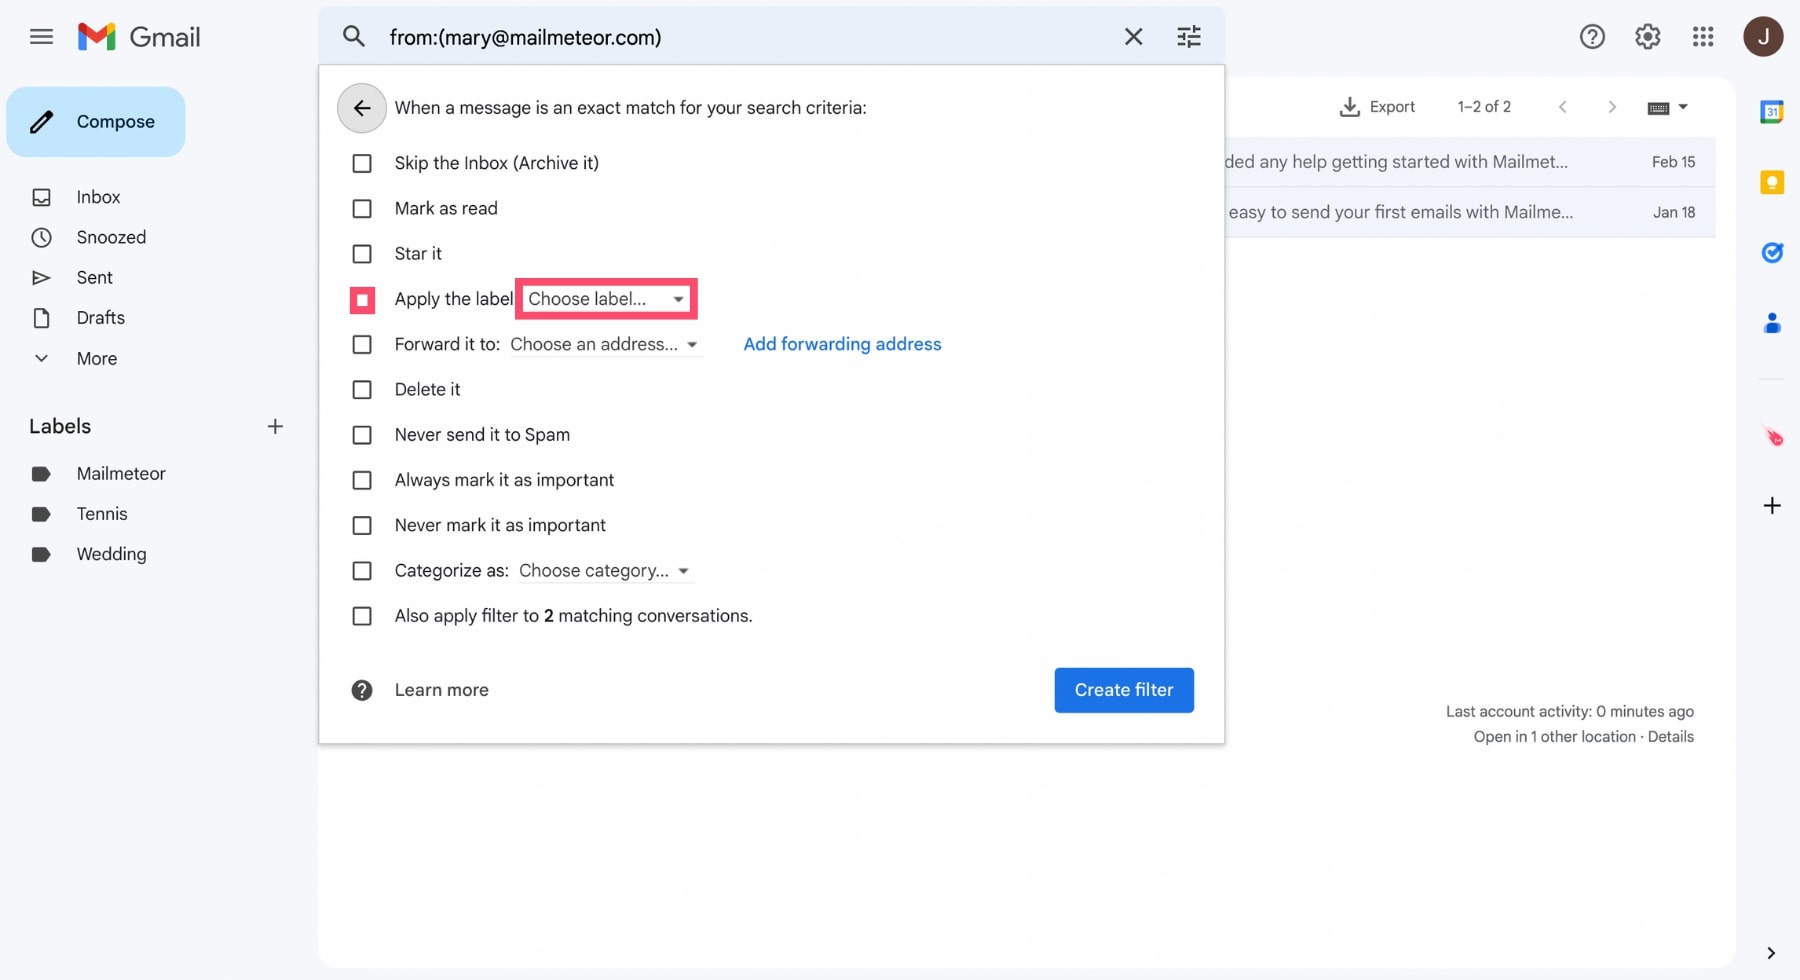
Task: Go to newer results arrow
Action: pyautogui.click(x=1563, y=107)
